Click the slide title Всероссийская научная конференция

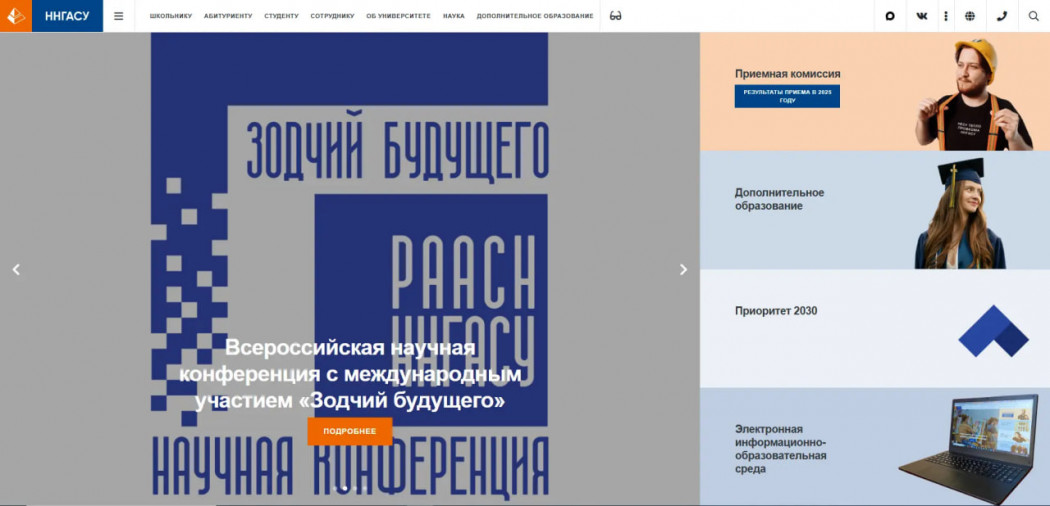tap(350, 375)
